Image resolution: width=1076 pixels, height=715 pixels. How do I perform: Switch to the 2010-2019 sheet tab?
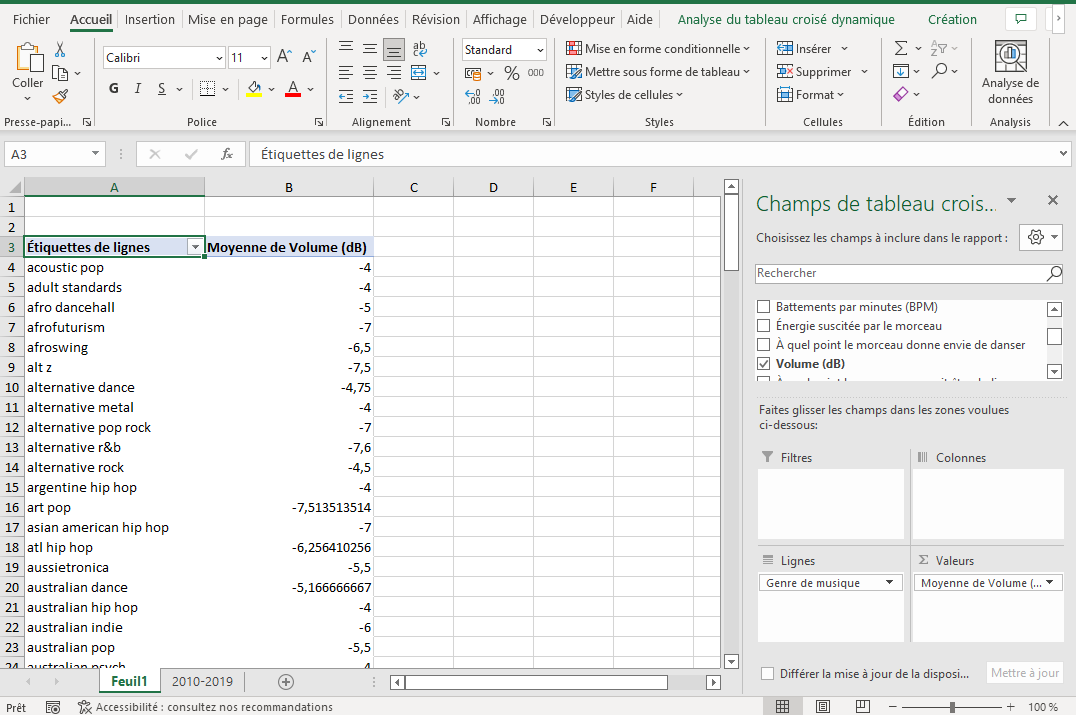pos(202,681)
